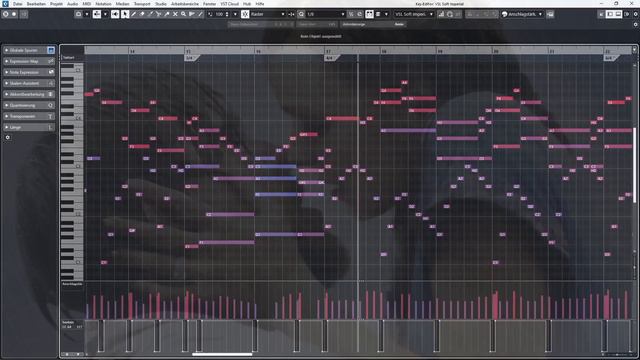
Task: Open the Raster snap type dropdown
Action: pos(268,14)
